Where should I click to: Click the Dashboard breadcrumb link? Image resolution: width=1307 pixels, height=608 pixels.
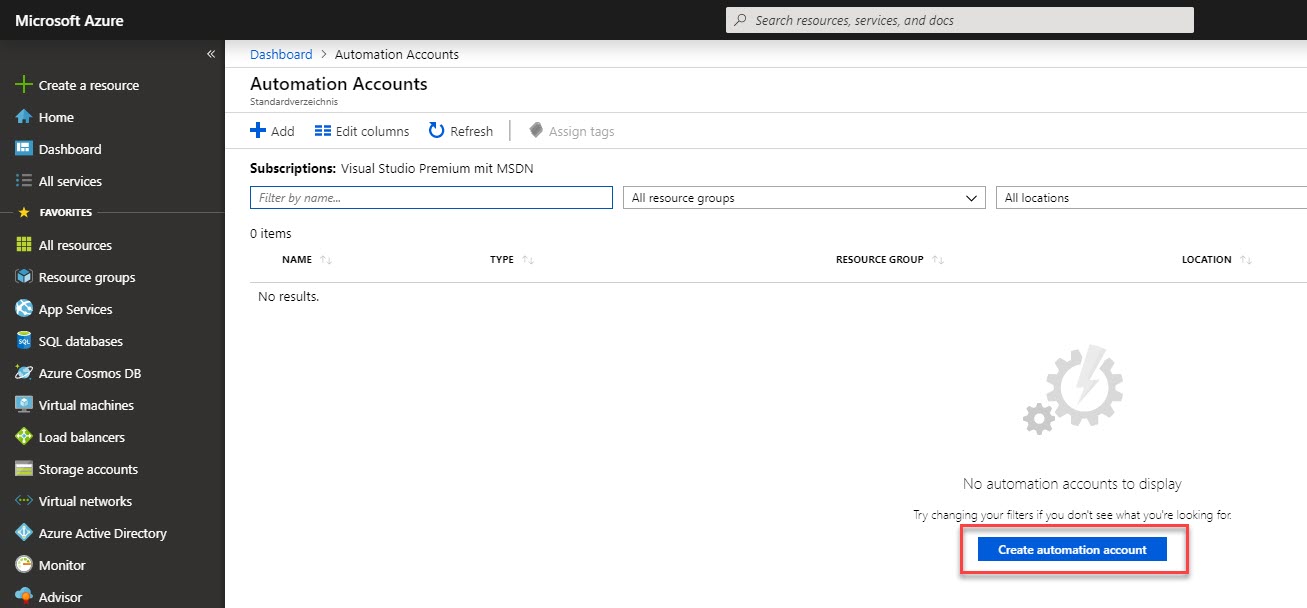point(281,54)
